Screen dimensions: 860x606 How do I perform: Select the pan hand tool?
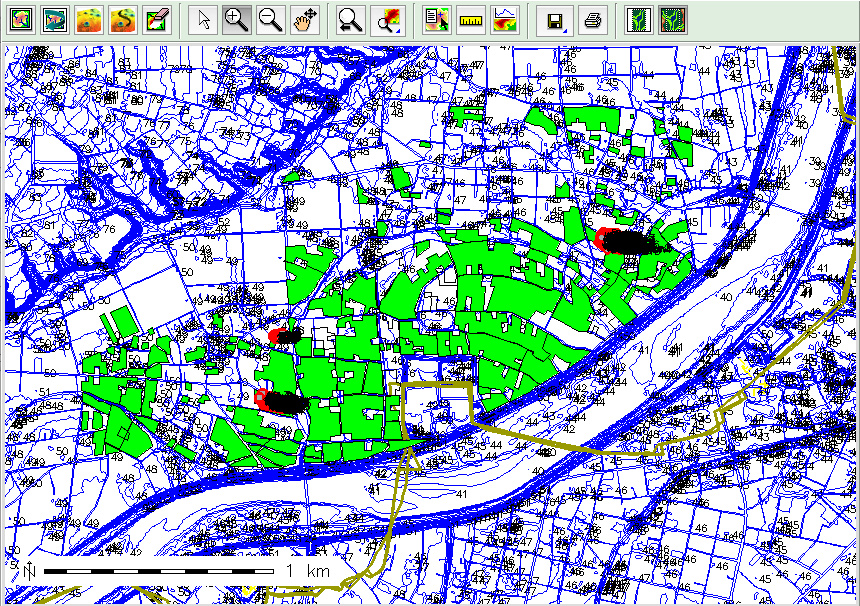[x=305, y=20]
